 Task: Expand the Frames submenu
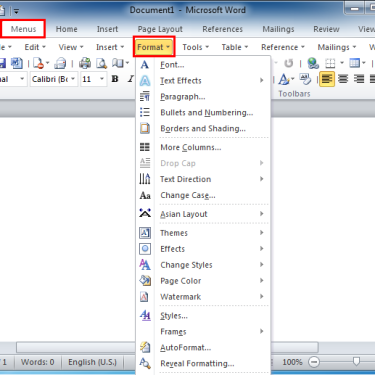point(262,331)
